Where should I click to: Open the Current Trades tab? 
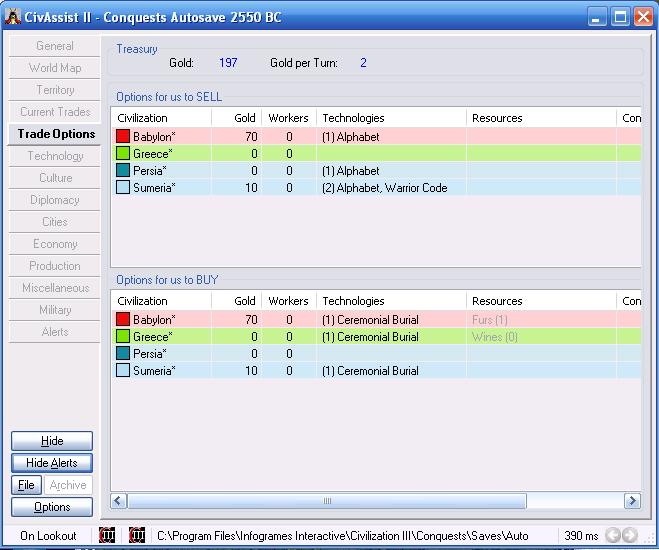[55, 112]
